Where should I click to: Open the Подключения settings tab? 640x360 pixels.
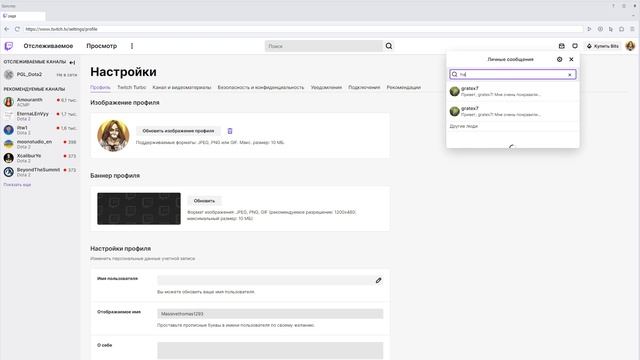tap(364, 87)
